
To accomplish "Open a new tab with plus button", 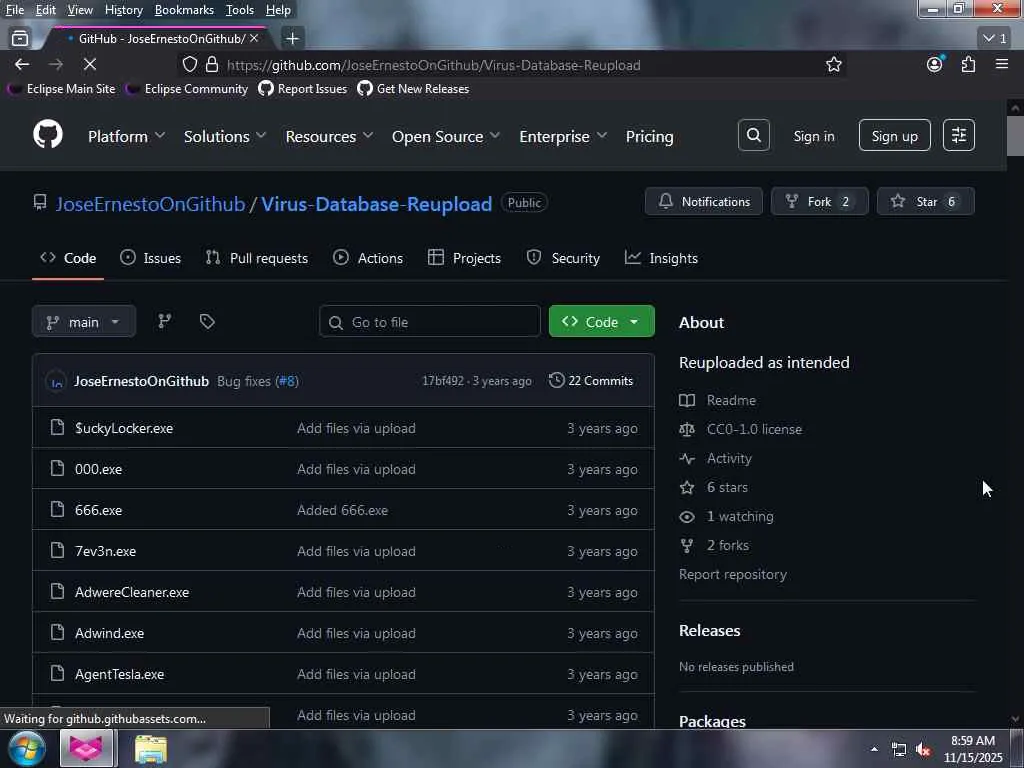I will [292, 39].
